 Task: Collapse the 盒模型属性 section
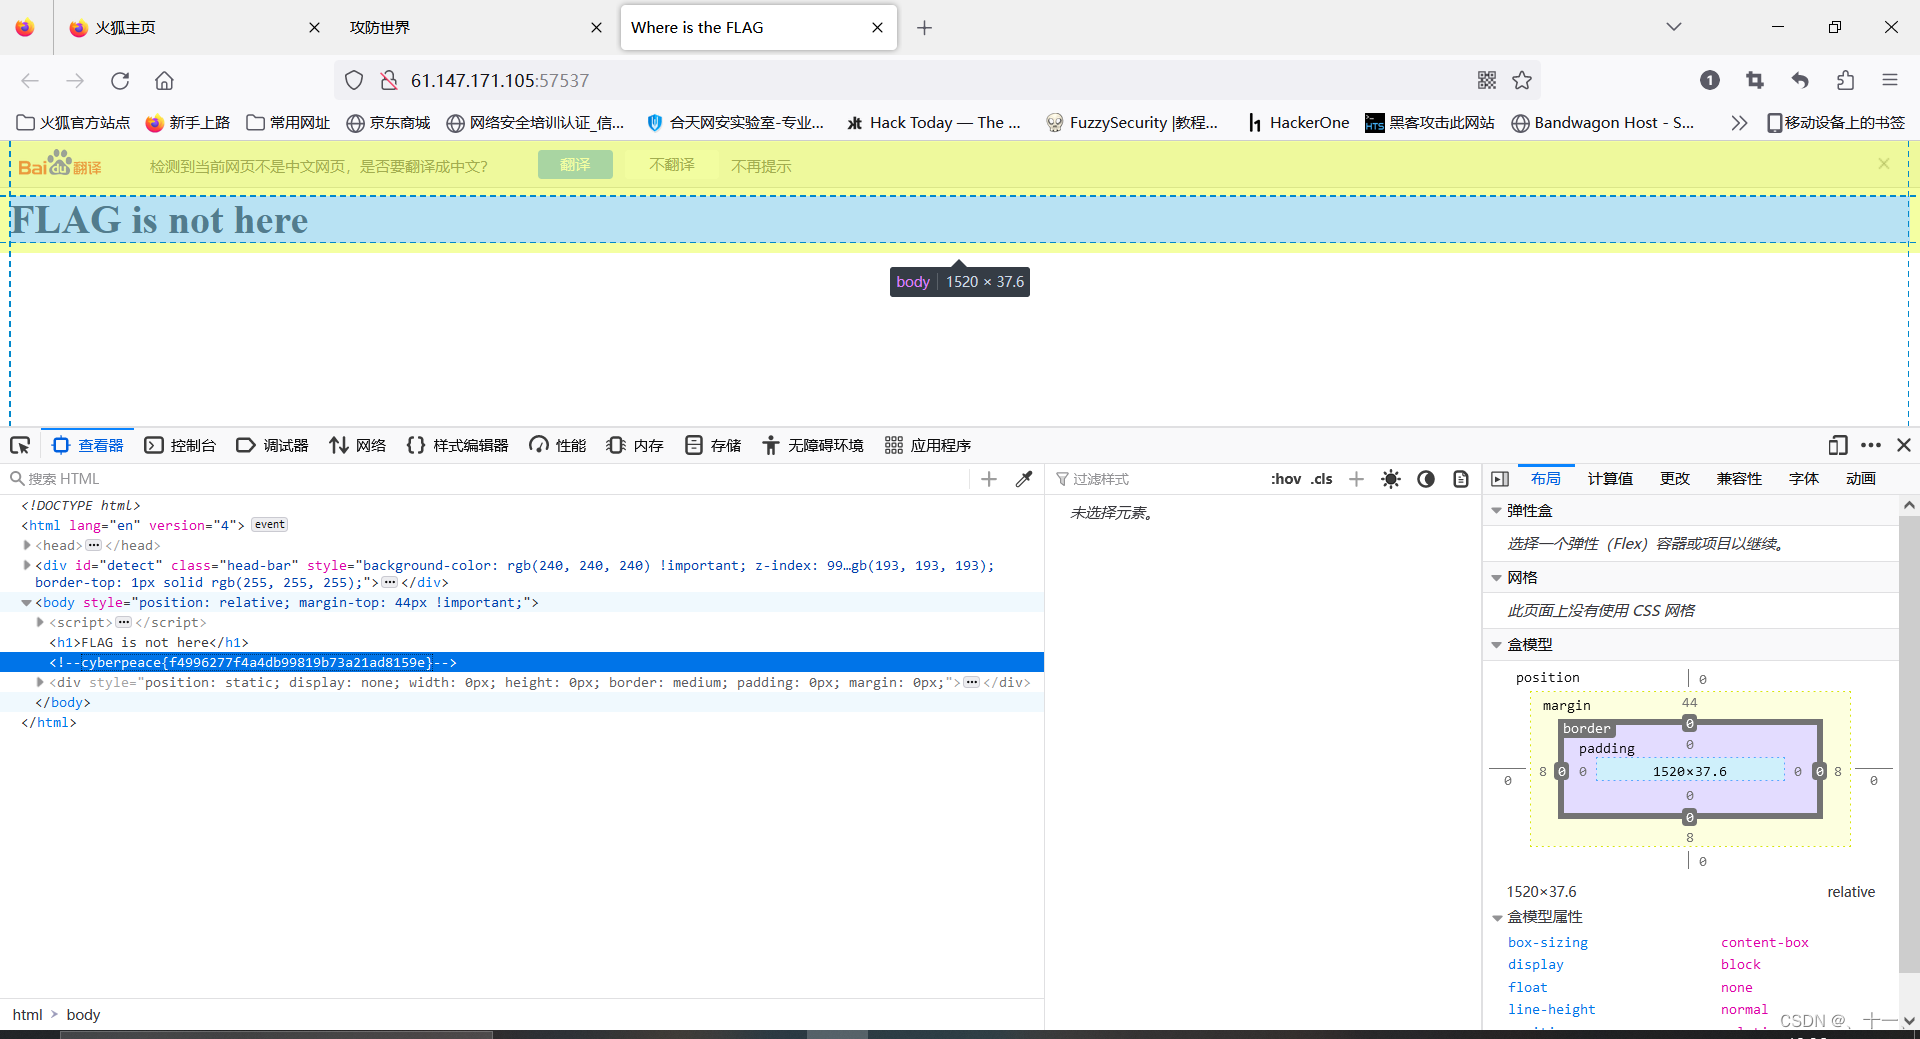tap(1496, 917)
